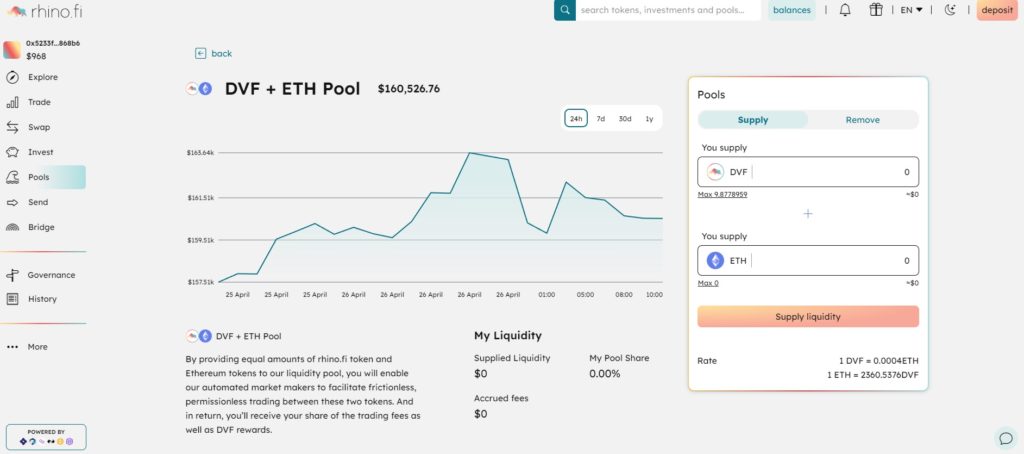Switch to the Remove tab

pyautogui.click(x=863, y=120)
